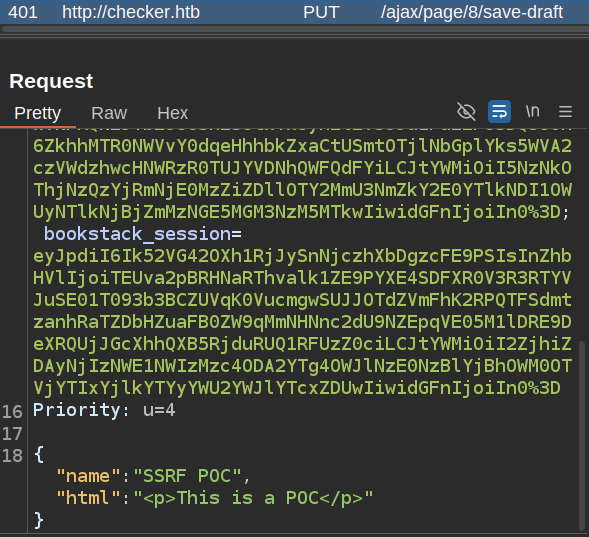Toggle show newline characters \n icon
This screenshot has height=537, width=589.
[533, 112]
